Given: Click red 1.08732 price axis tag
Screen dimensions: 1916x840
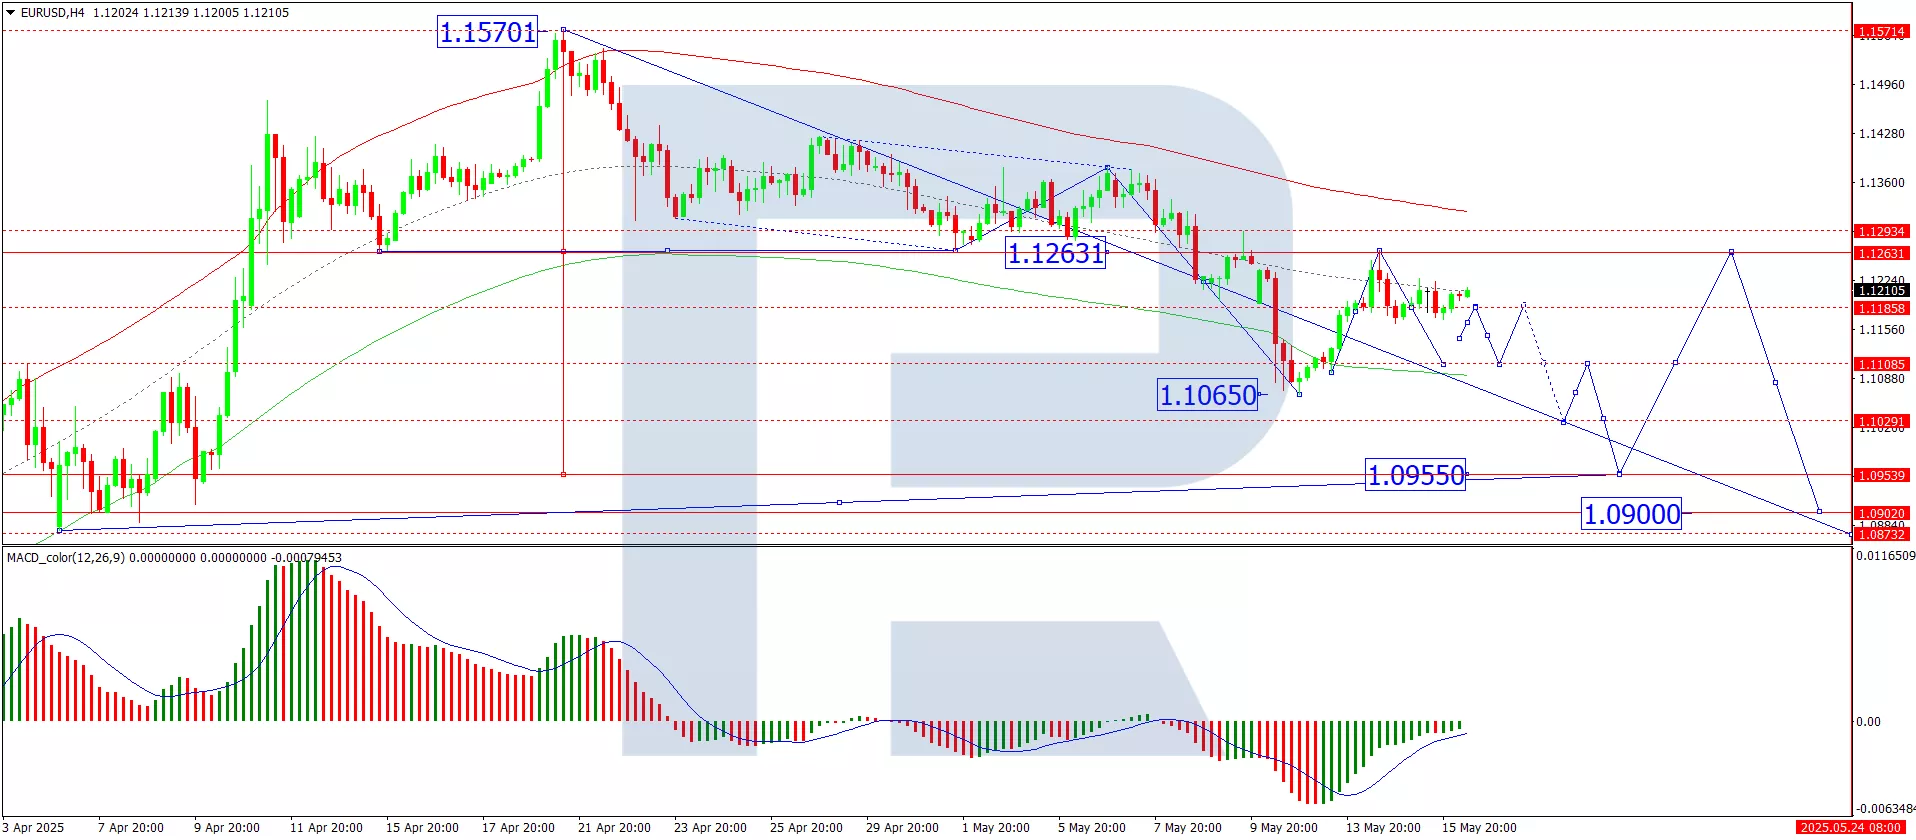Looking at the screenshot, I should click(x=1881, y=535).
